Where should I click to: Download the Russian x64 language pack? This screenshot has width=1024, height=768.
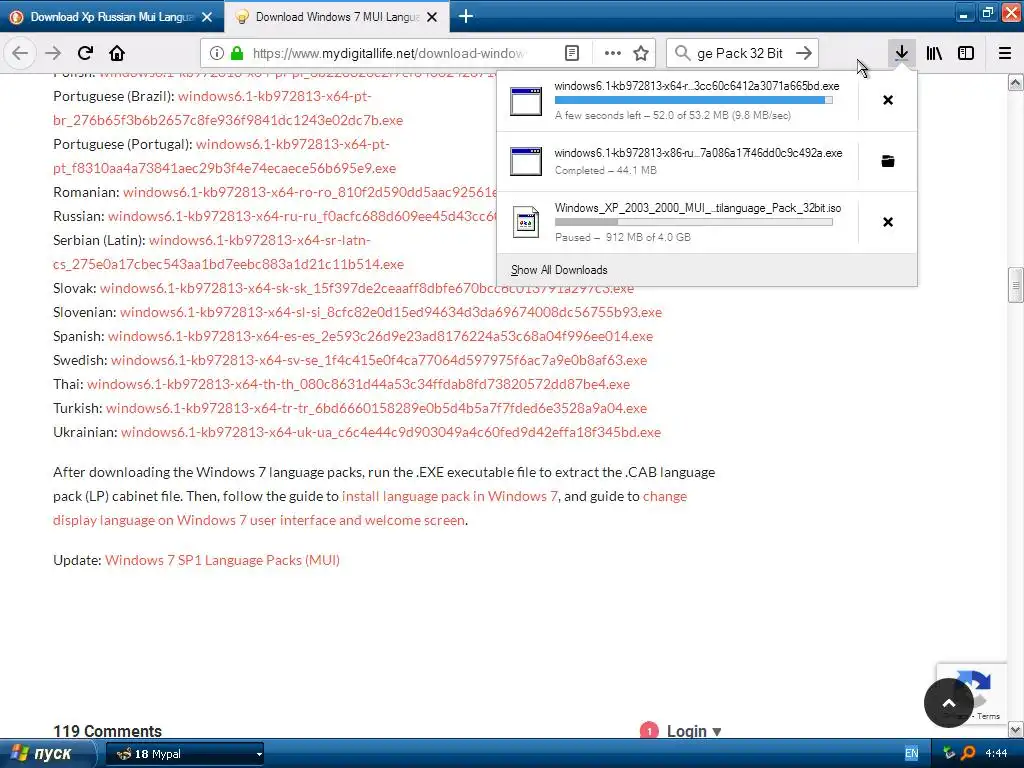(x=302, y=216)
